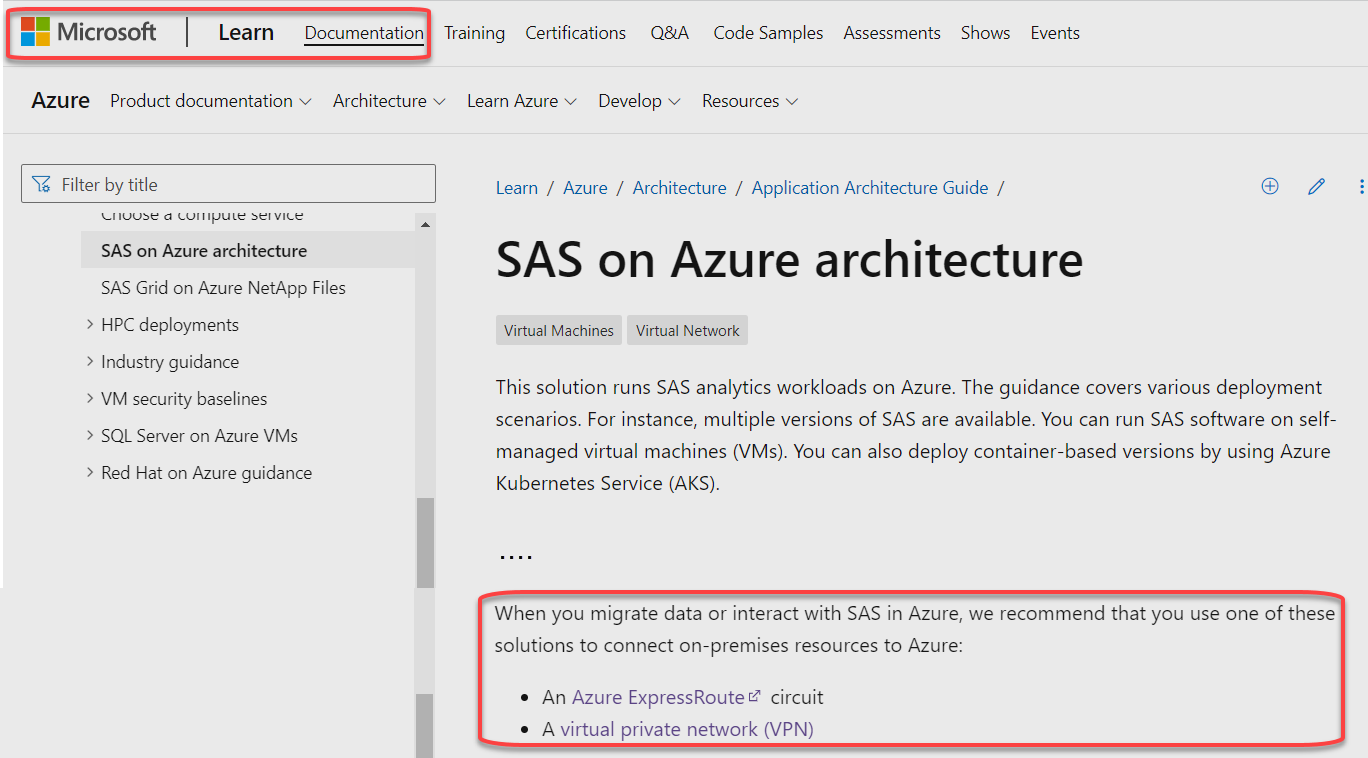1368x758 pixels.
Task: Select SAS Grid on Azure NetApp Files
Action: tap(223, 288)
